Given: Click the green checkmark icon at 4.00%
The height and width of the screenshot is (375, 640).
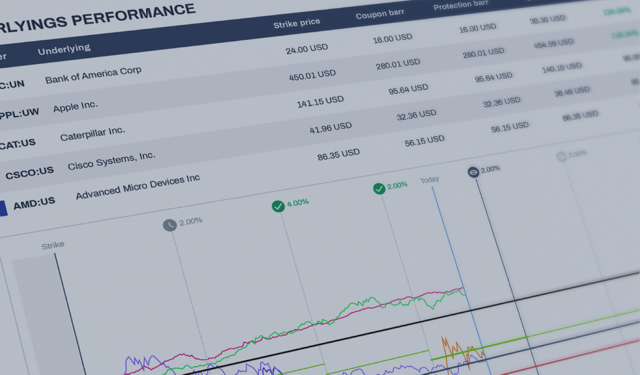Looking at the screenshot, I should click(278, 206).
